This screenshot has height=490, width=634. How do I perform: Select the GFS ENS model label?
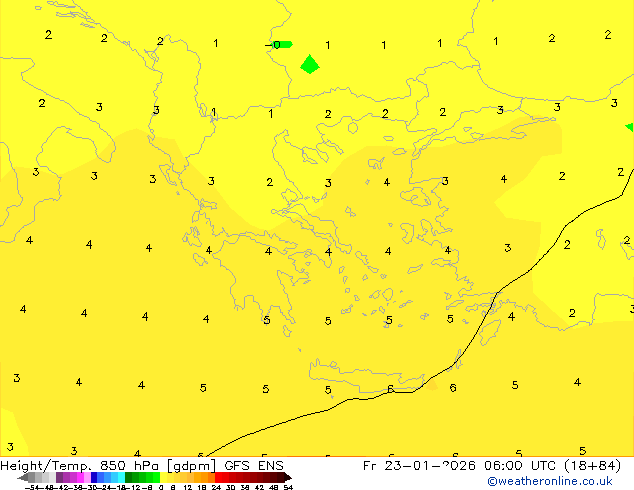pos(257,466)
